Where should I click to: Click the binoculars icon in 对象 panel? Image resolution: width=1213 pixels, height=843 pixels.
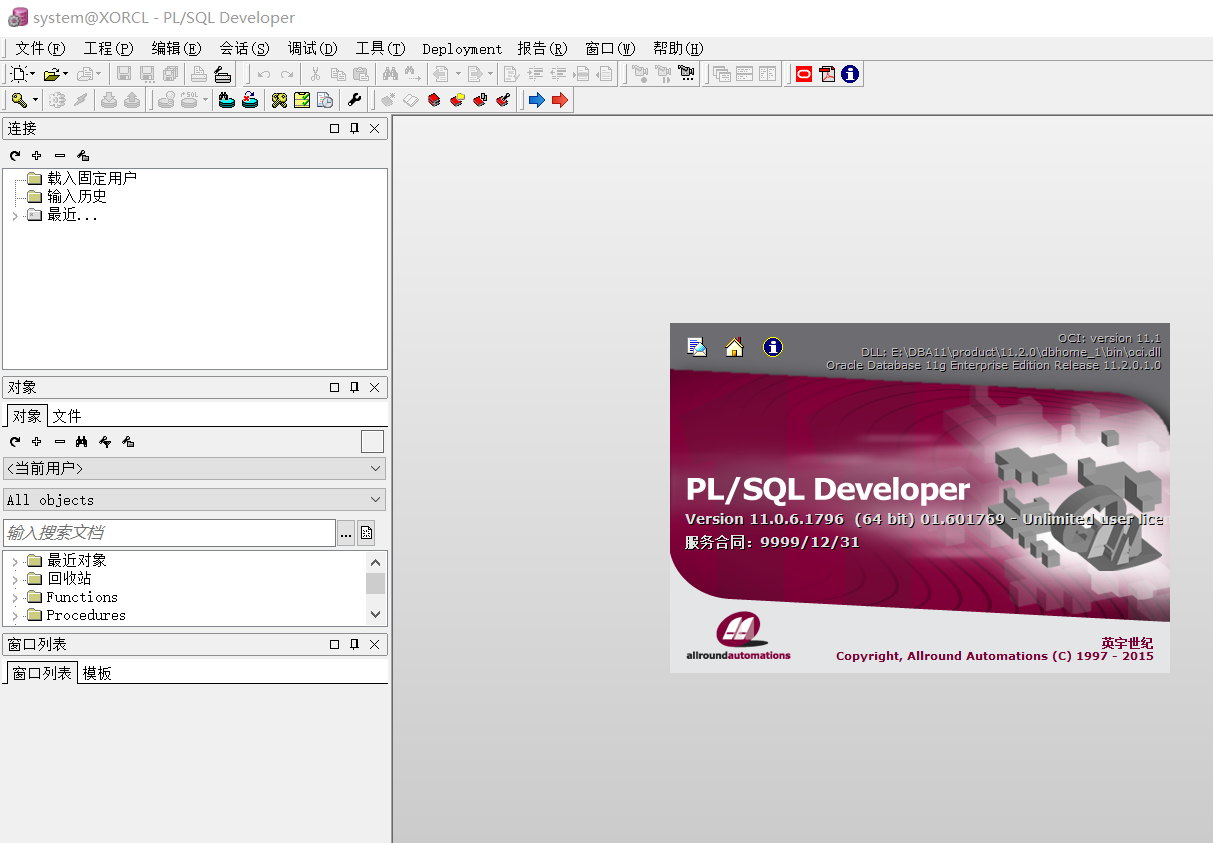coord(83,441)
